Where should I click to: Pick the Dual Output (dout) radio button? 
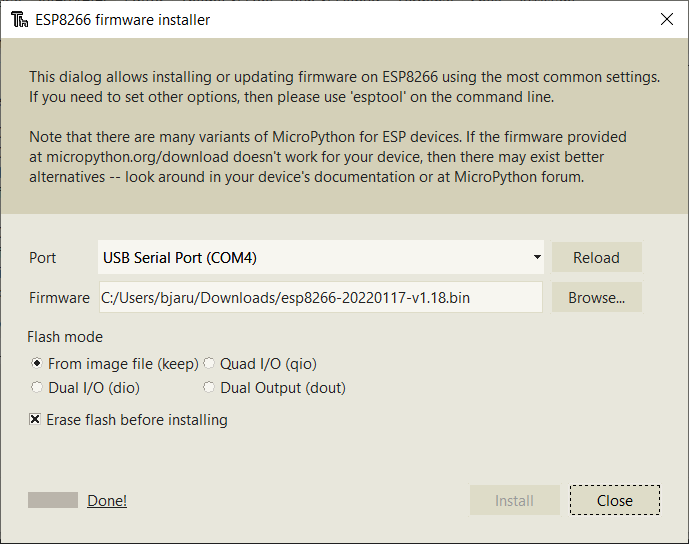(210, 388)
